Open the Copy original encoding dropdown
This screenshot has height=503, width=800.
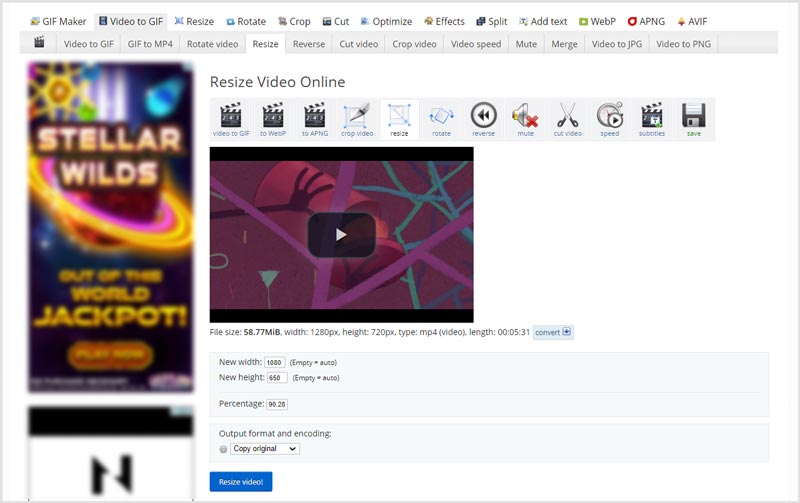[265, 448]
